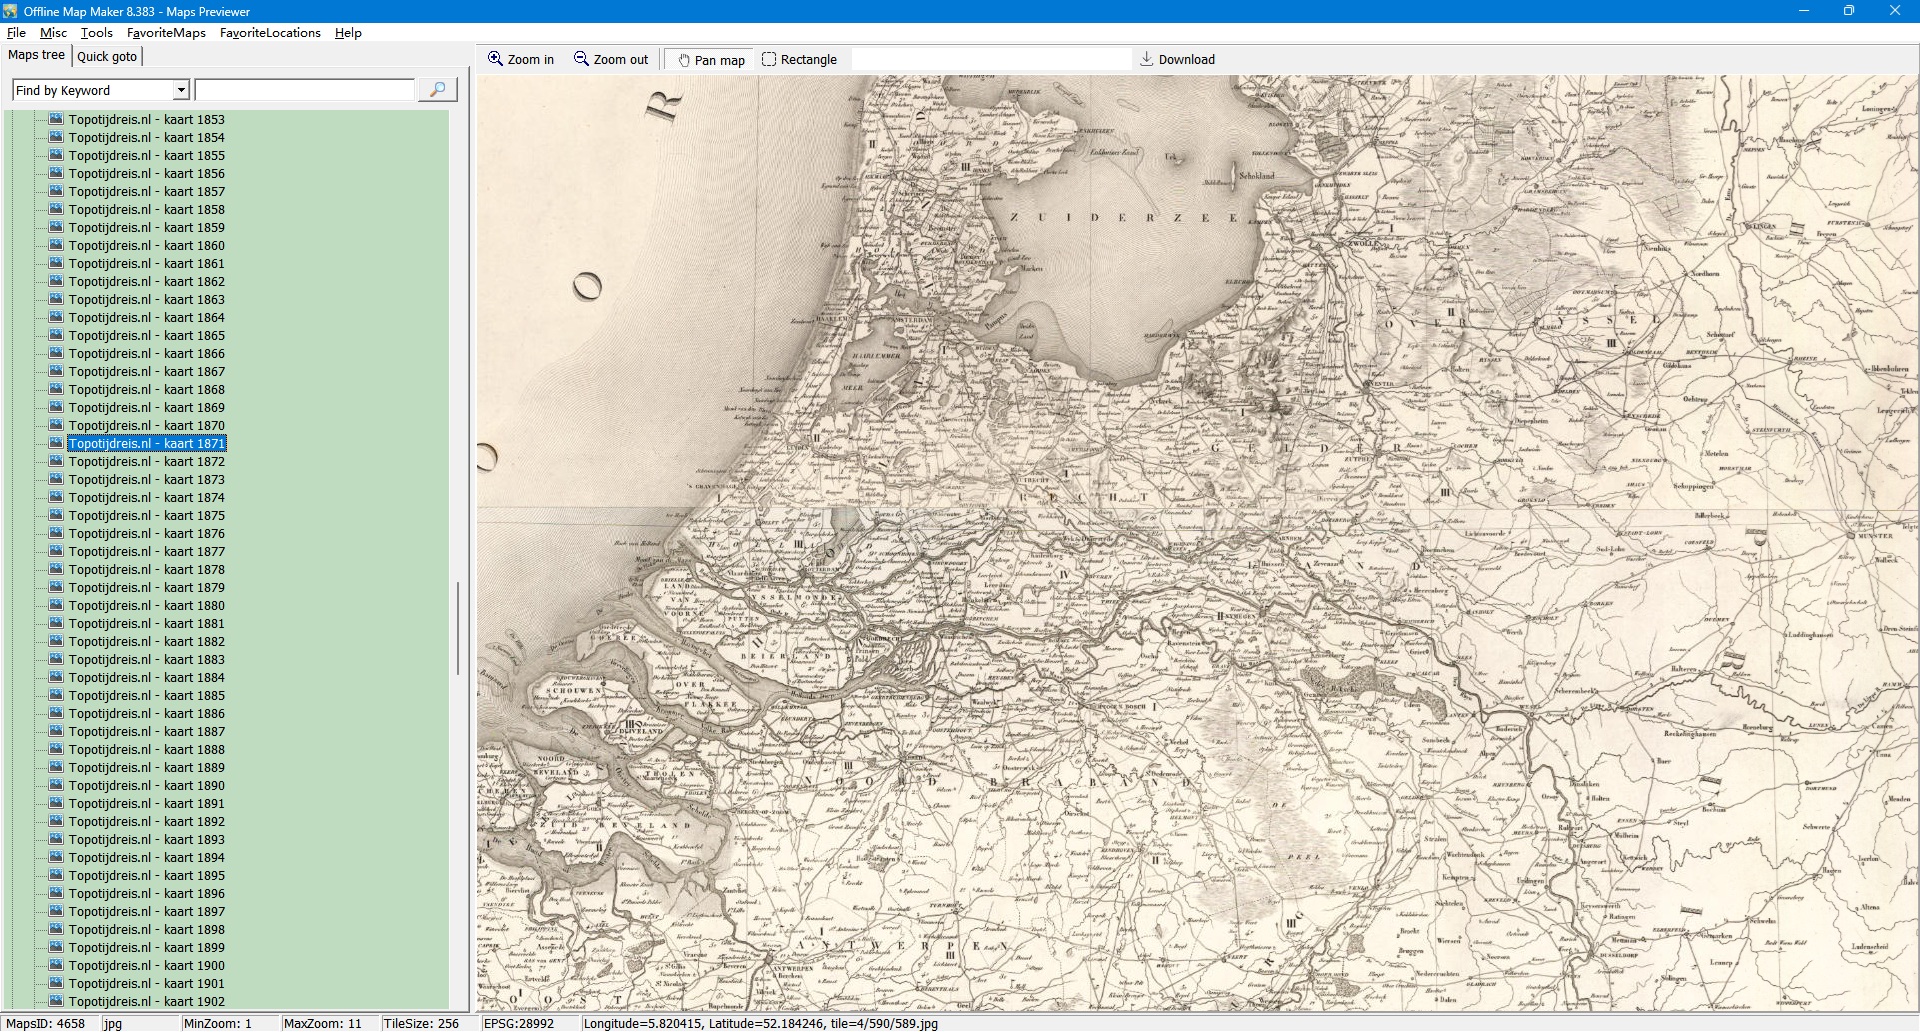Click the maps tree vertical scrollbar
The width and height of the screenshot is (1920, 1032).
(x=458, y=628)
